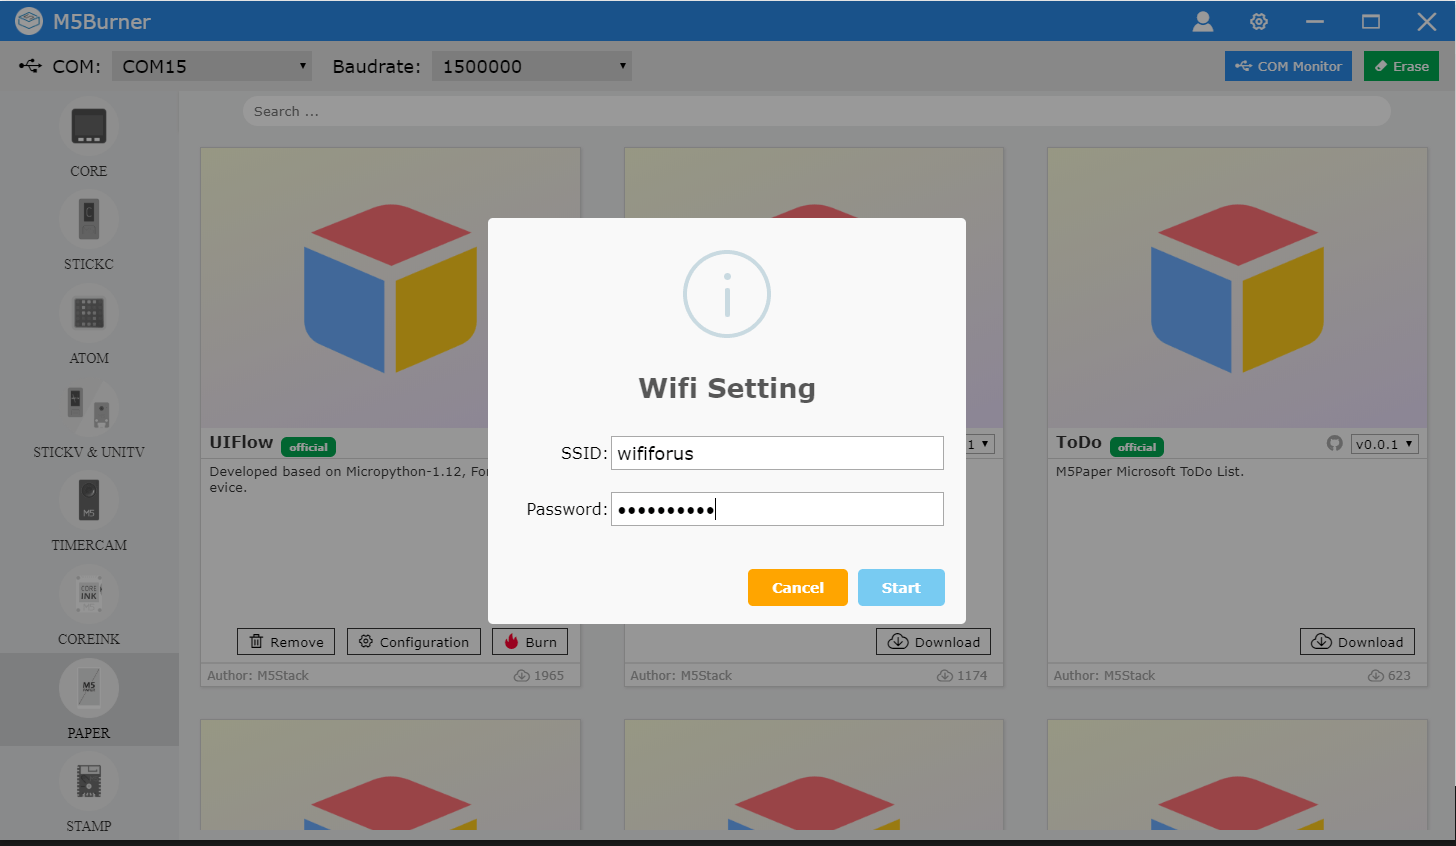Viewport: 1456px width, 846px height.
Task: Focus the Password input field
Action: click(x=777, y=509)
